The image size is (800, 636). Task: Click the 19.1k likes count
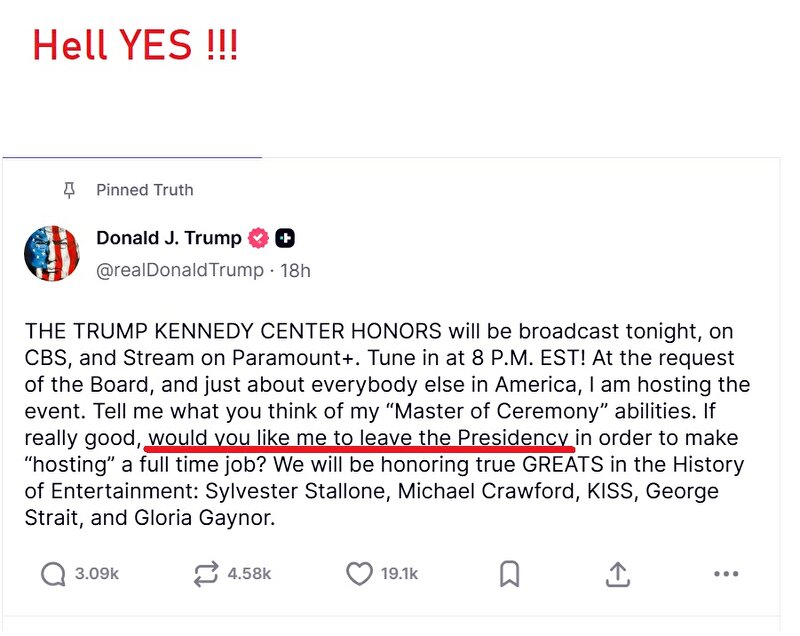click(x=399, y=574)
